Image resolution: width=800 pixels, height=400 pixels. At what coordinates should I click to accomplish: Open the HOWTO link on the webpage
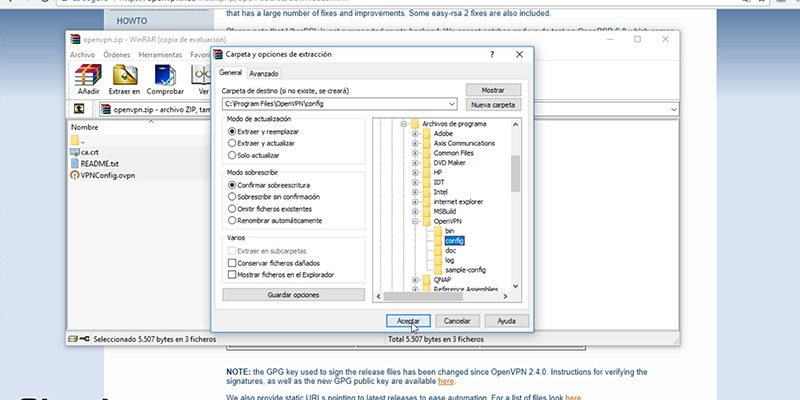point(132,21)
